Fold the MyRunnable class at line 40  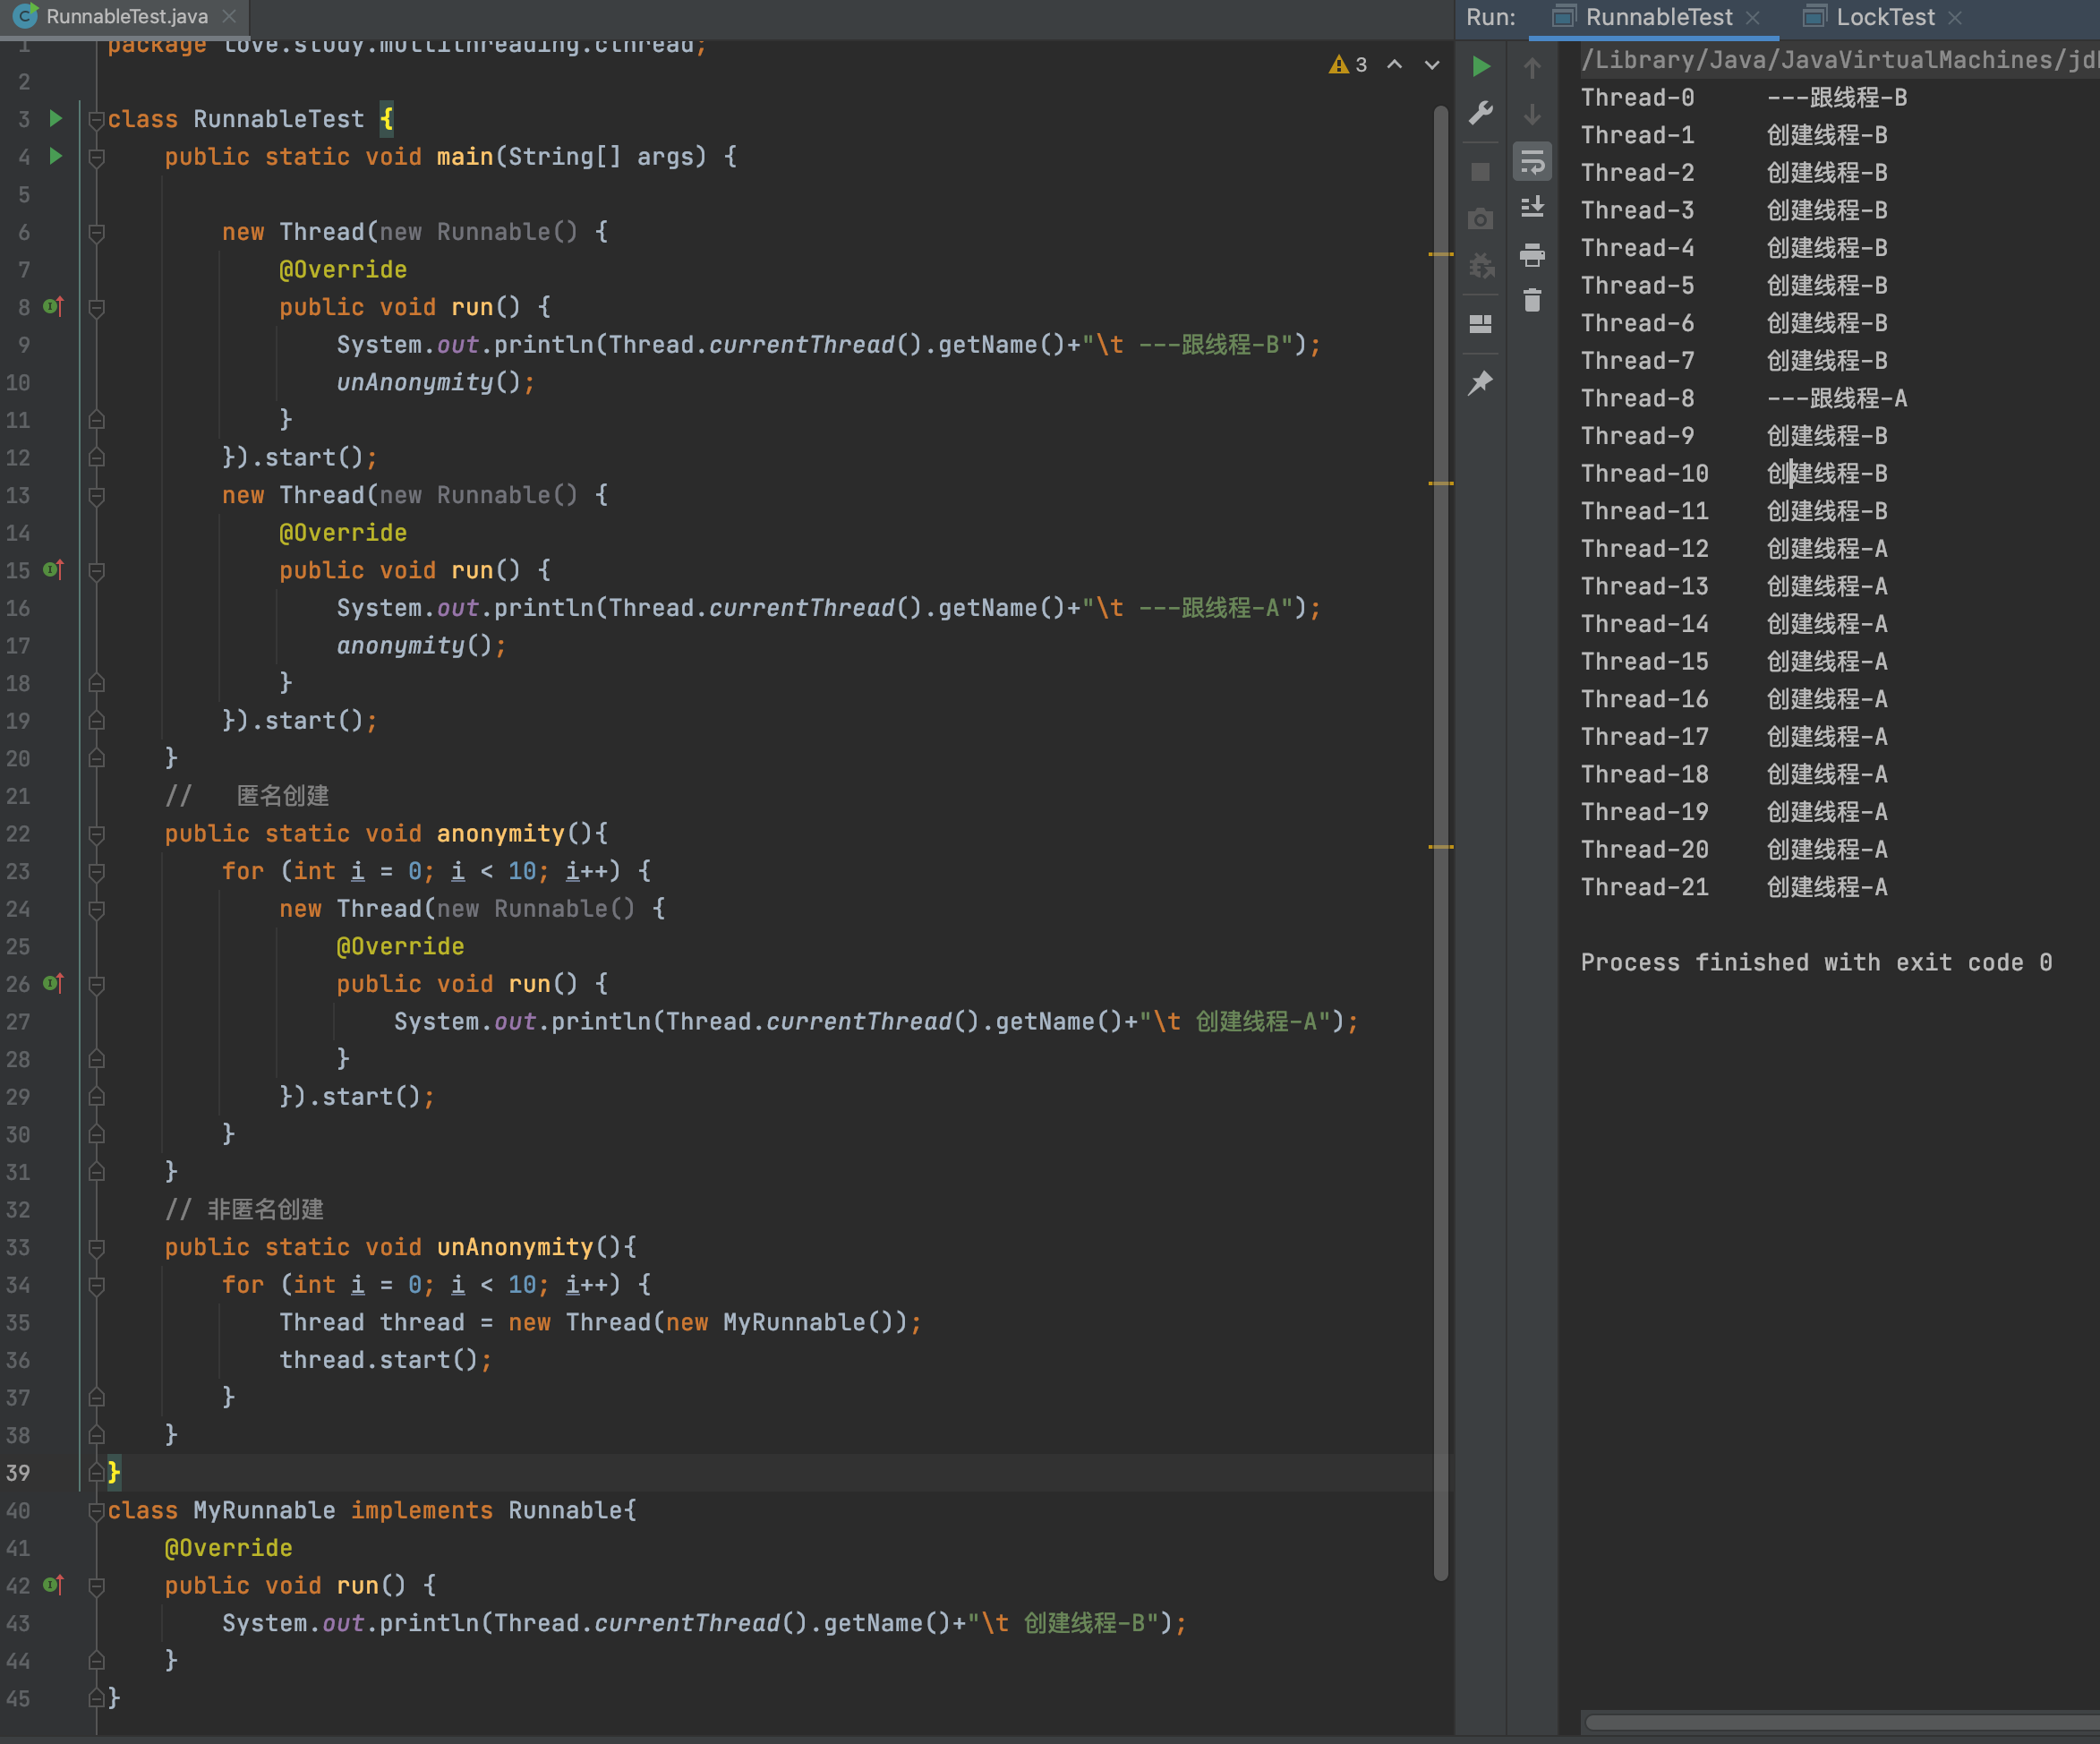(x=97, y=1511)
